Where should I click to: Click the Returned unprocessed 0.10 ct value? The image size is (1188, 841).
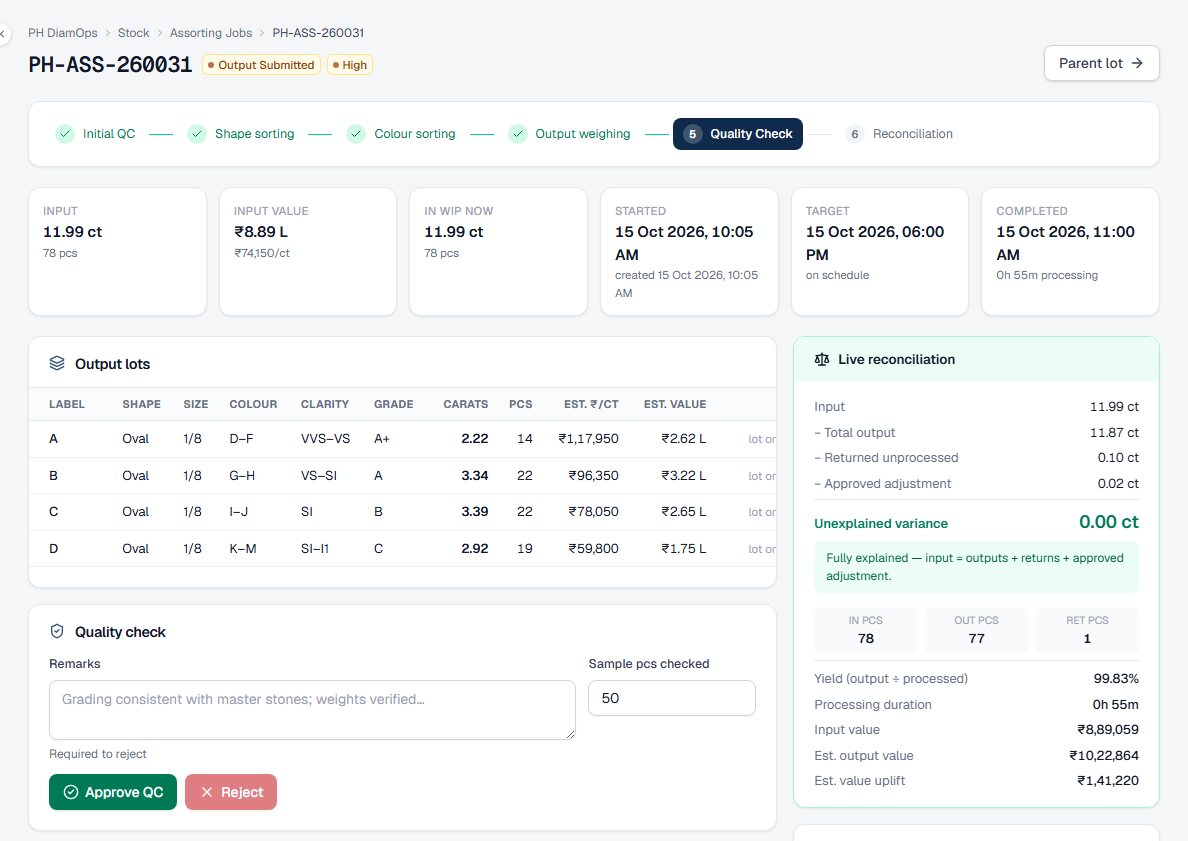click(1118, 458)
